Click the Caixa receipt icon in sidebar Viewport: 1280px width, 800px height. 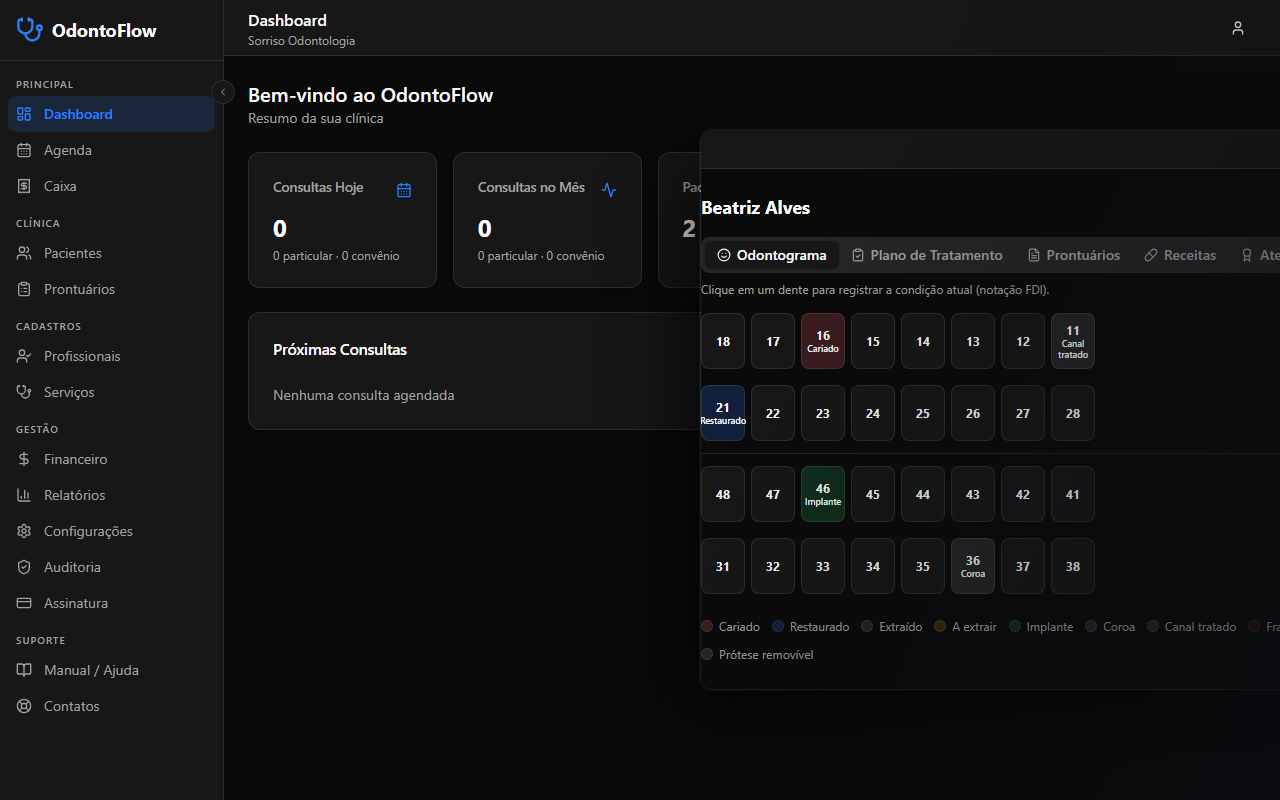(25, 186)
